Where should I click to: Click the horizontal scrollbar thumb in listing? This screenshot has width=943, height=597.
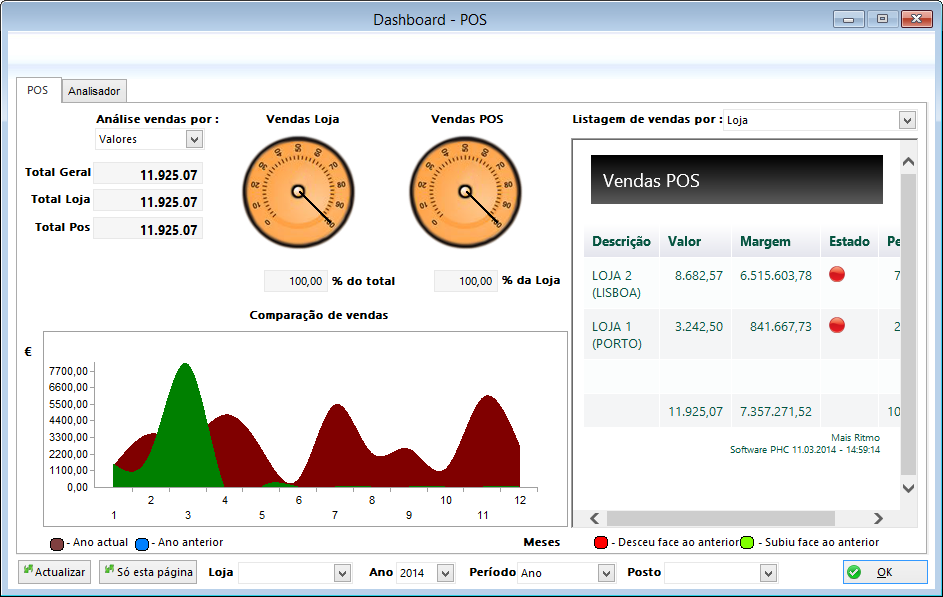(x=720, y=518)
